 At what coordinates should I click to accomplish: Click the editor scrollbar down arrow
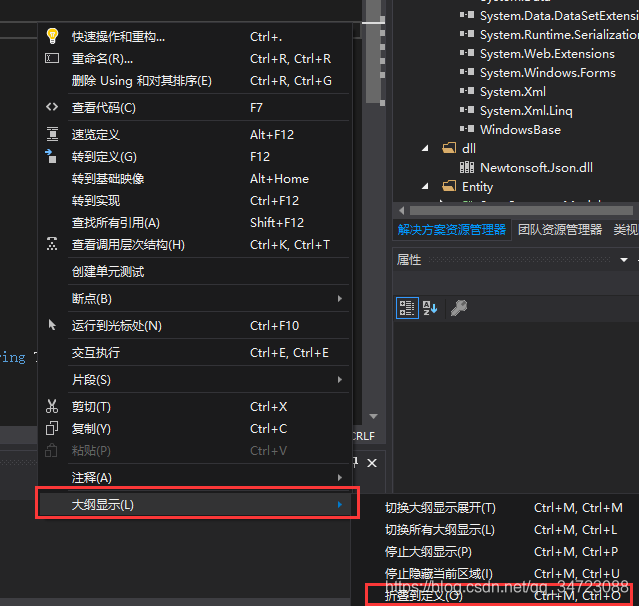(374, 416)
